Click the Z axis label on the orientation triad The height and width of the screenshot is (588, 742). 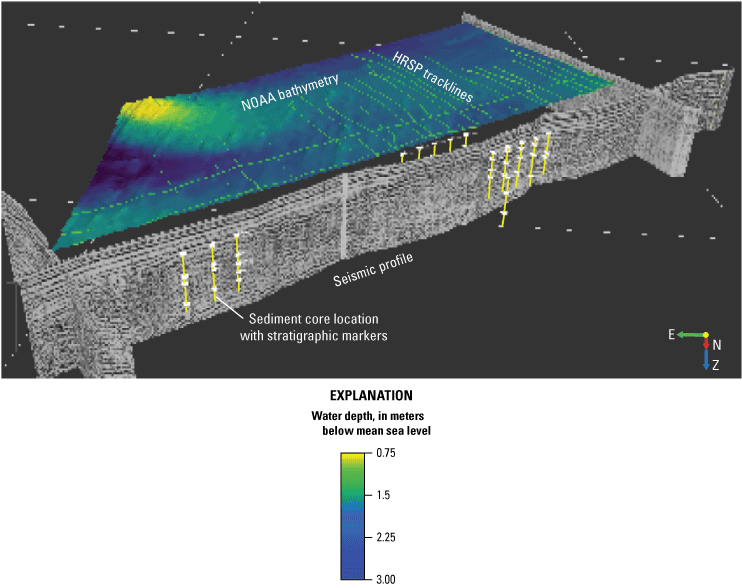(x=716, y=365)
